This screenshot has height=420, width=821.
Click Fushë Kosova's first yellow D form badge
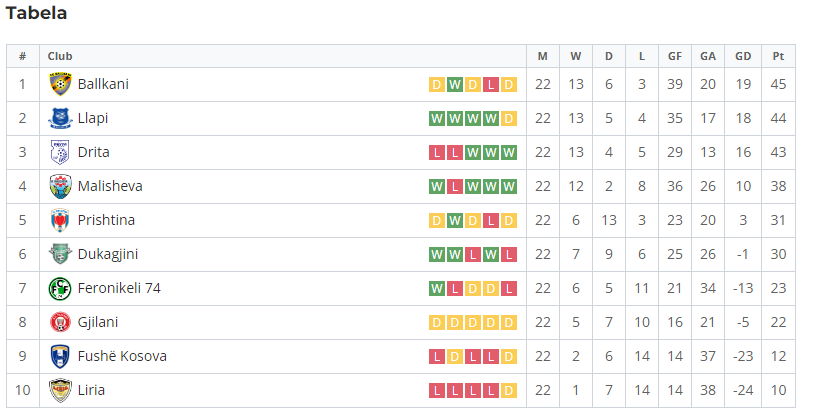click(x=455, y=357)
